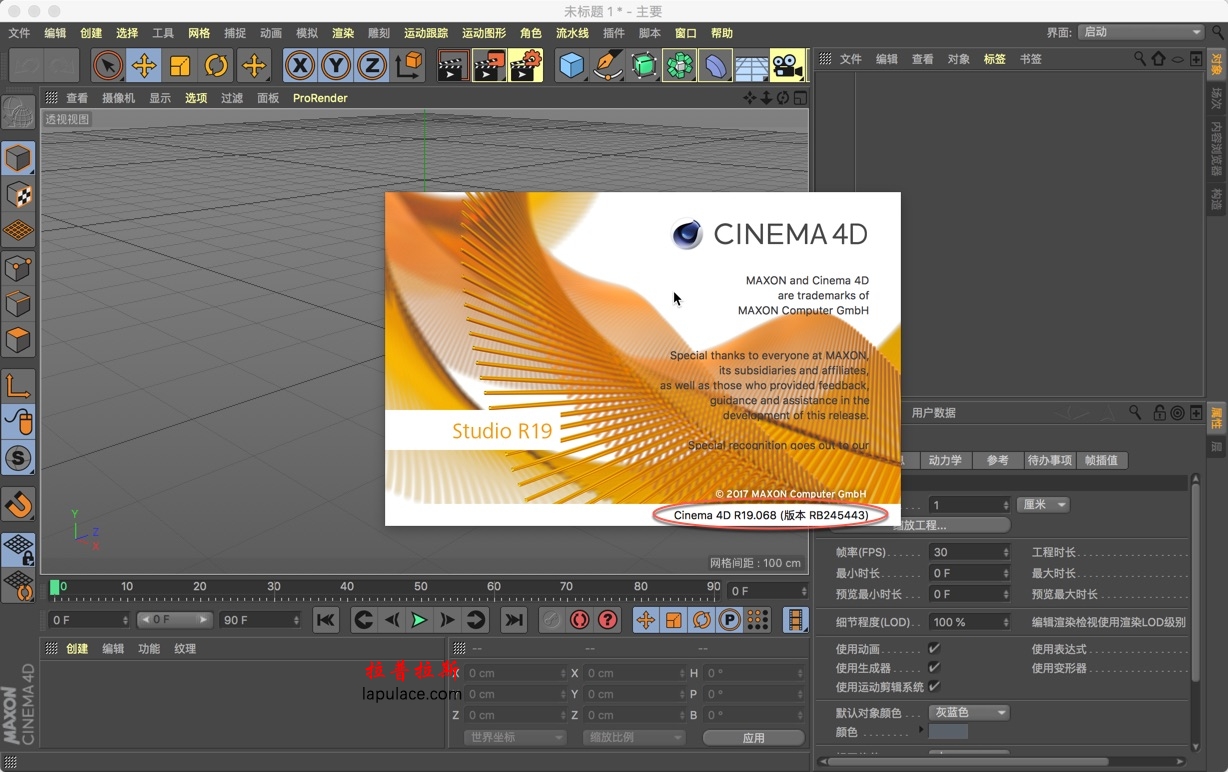Click the 帧率(FPS) value field
1228x772 pixels.
click(970, 552)
